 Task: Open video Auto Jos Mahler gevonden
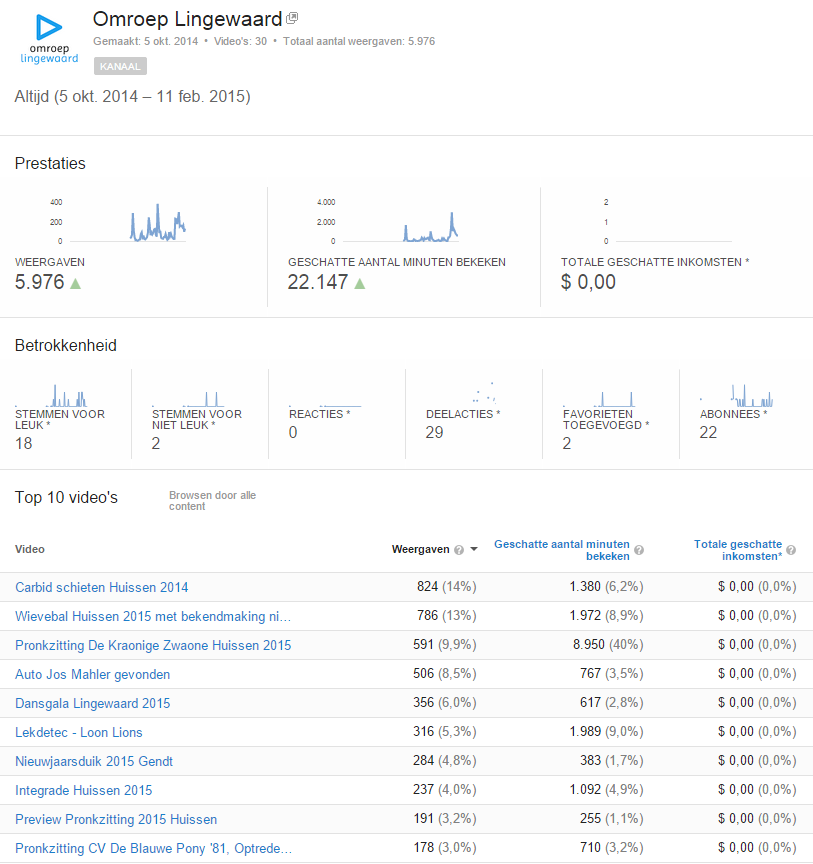[x=92, y=674]
